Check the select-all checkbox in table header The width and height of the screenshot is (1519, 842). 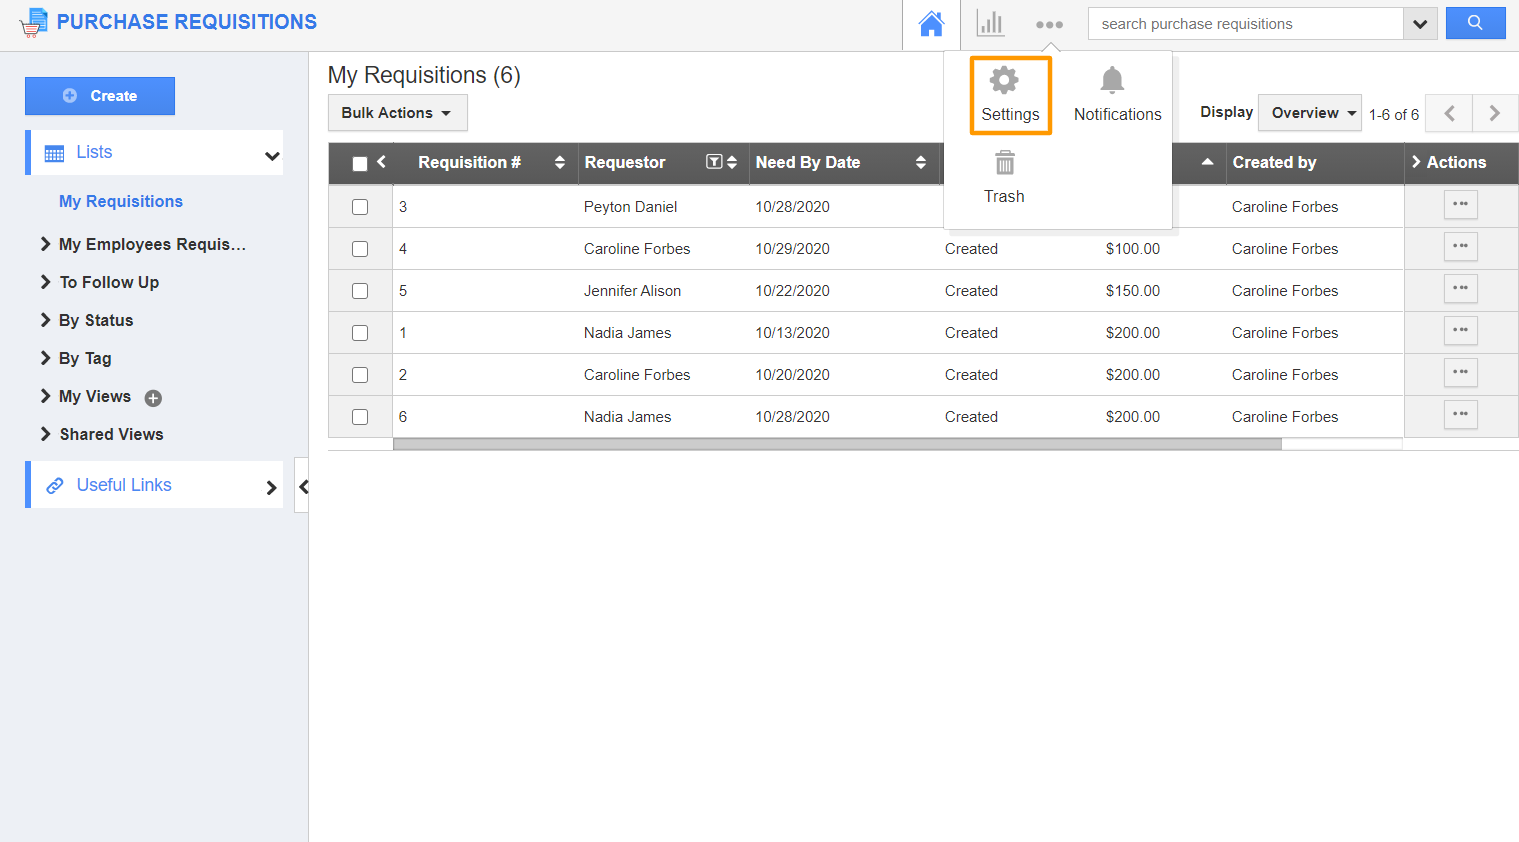[x=360, y=162]
